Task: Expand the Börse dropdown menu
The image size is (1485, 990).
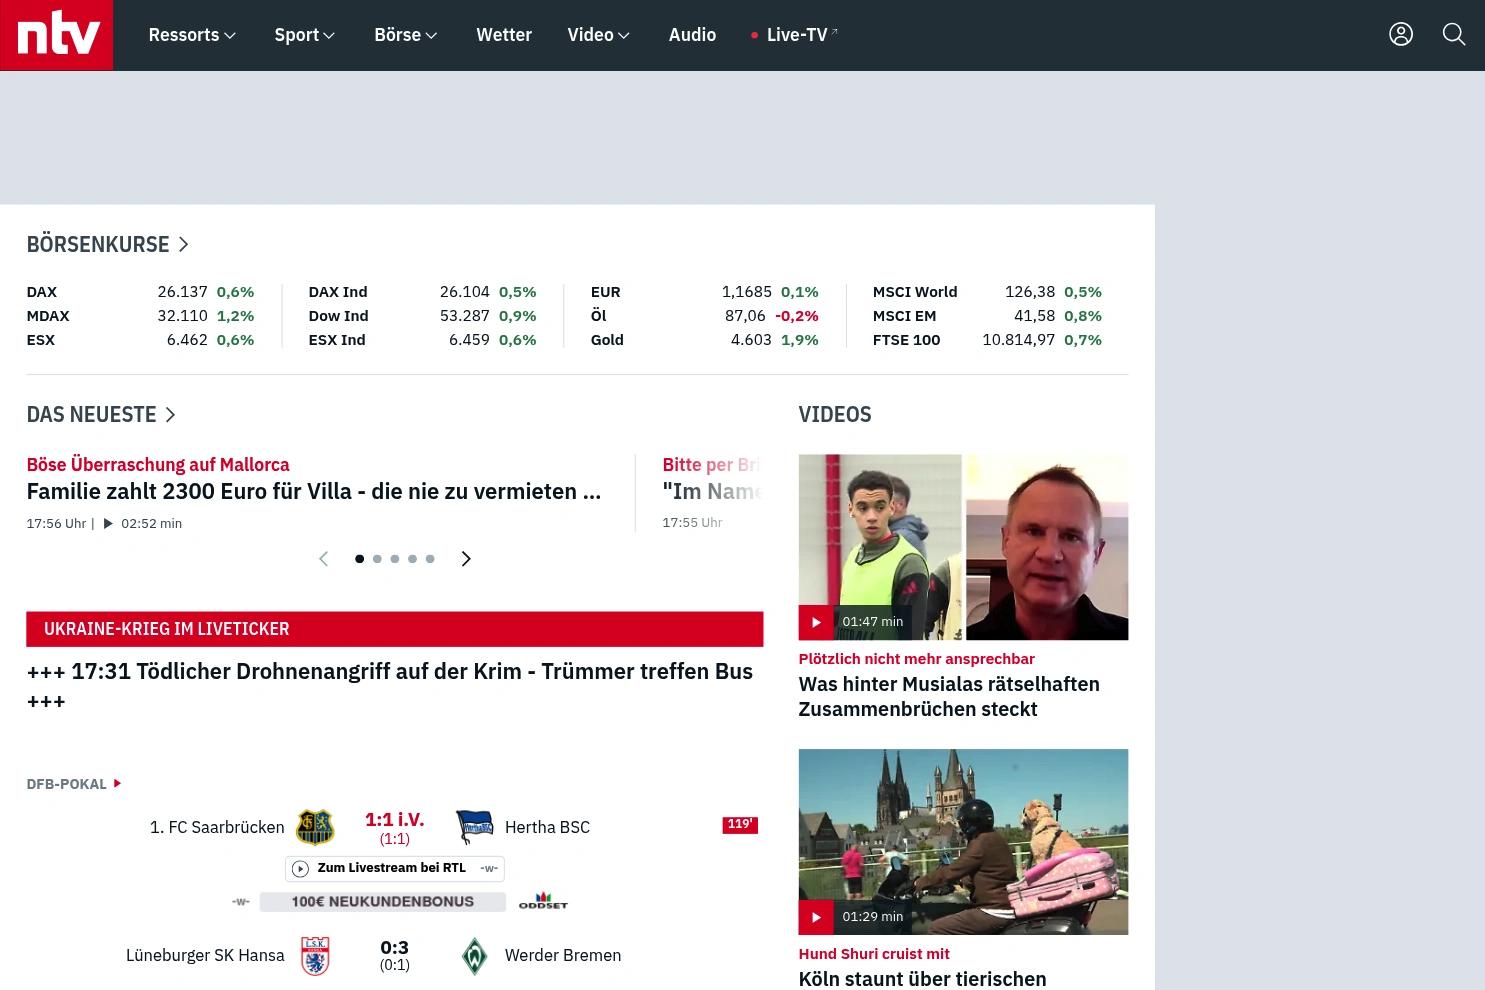Action: tap(406, 35)
